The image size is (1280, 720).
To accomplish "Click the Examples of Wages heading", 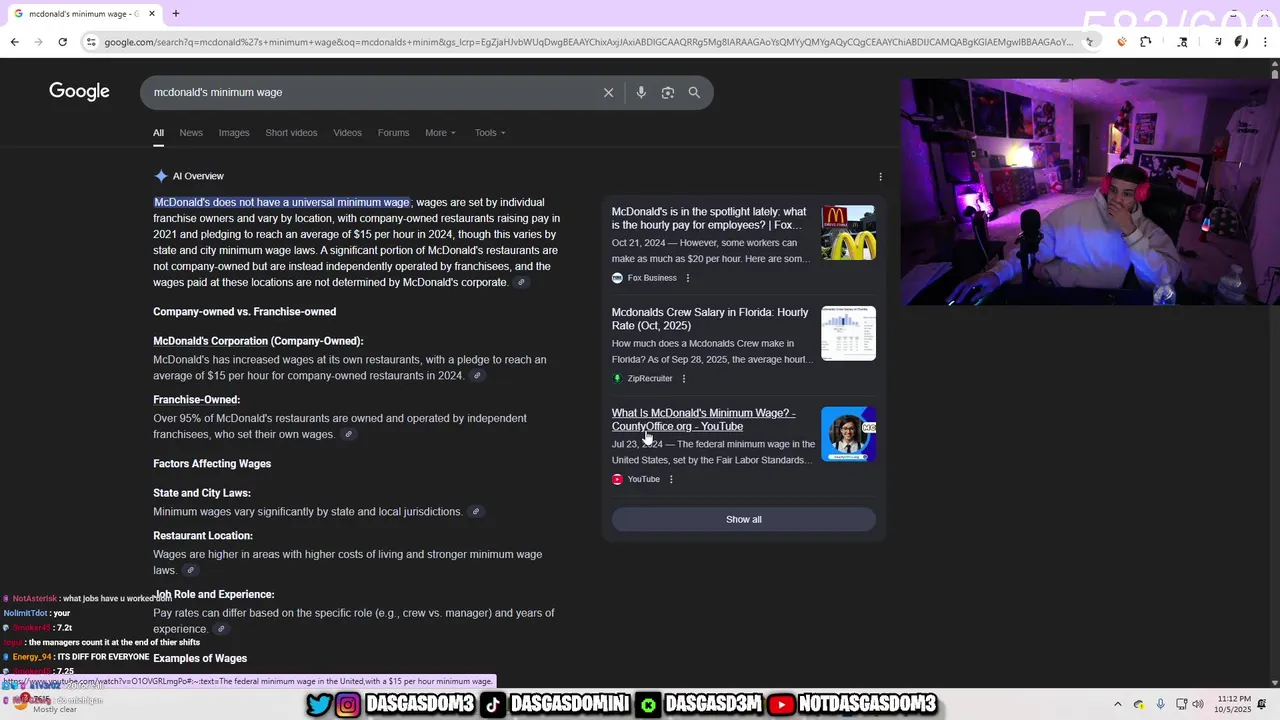I will click(200, 659).
